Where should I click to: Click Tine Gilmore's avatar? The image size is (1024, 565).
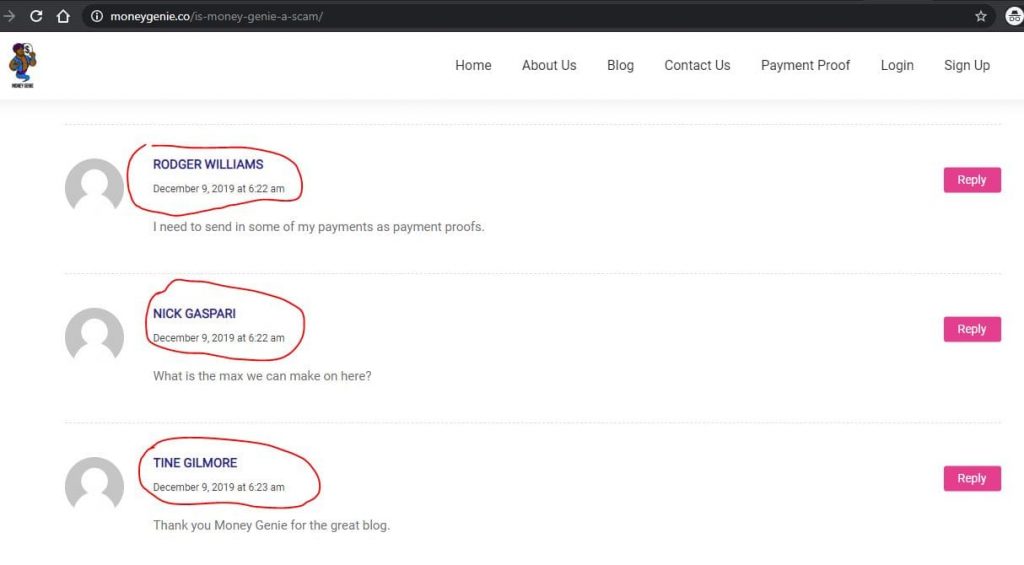point(94,483)
